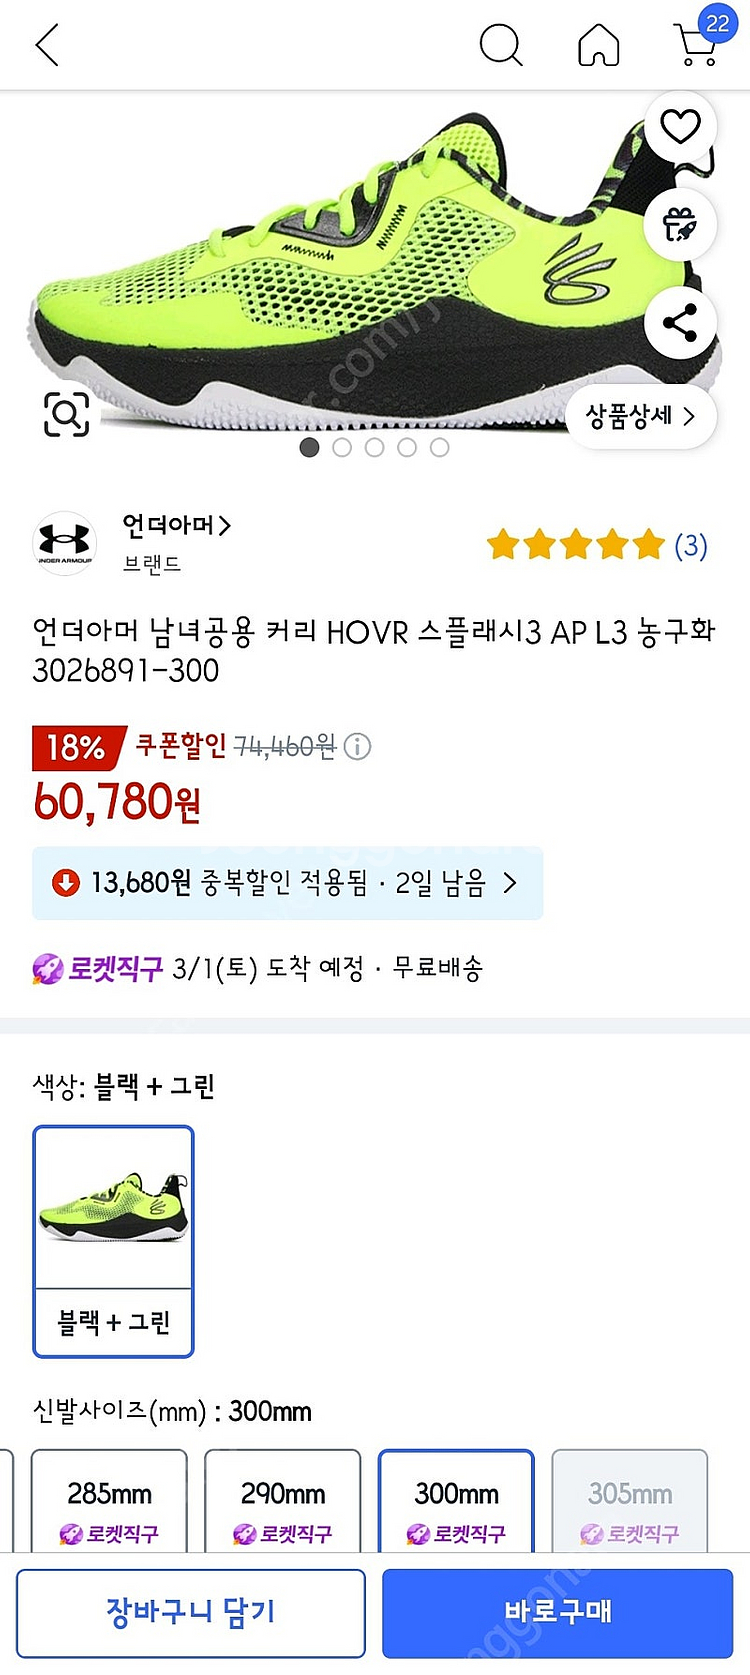Tap the 장바구니 담기 button

(191, 1612)
